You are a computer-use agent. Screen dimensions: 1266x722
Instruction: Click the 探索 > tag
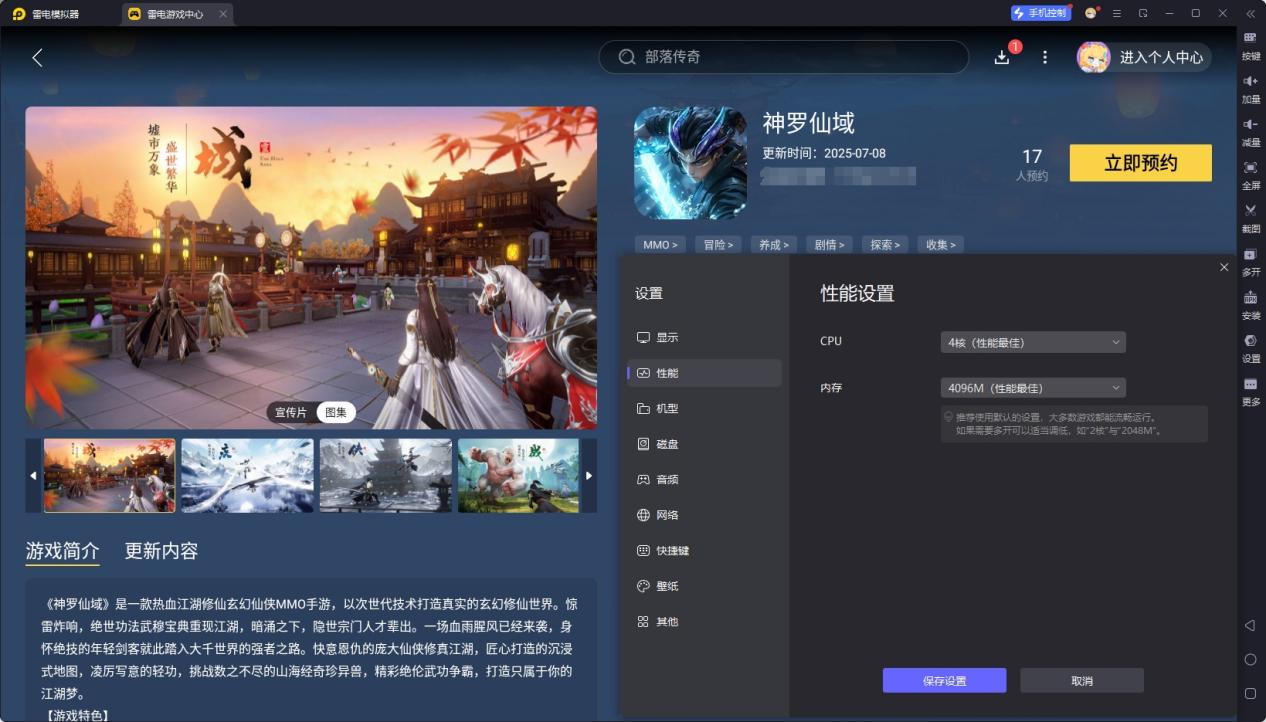886,244
